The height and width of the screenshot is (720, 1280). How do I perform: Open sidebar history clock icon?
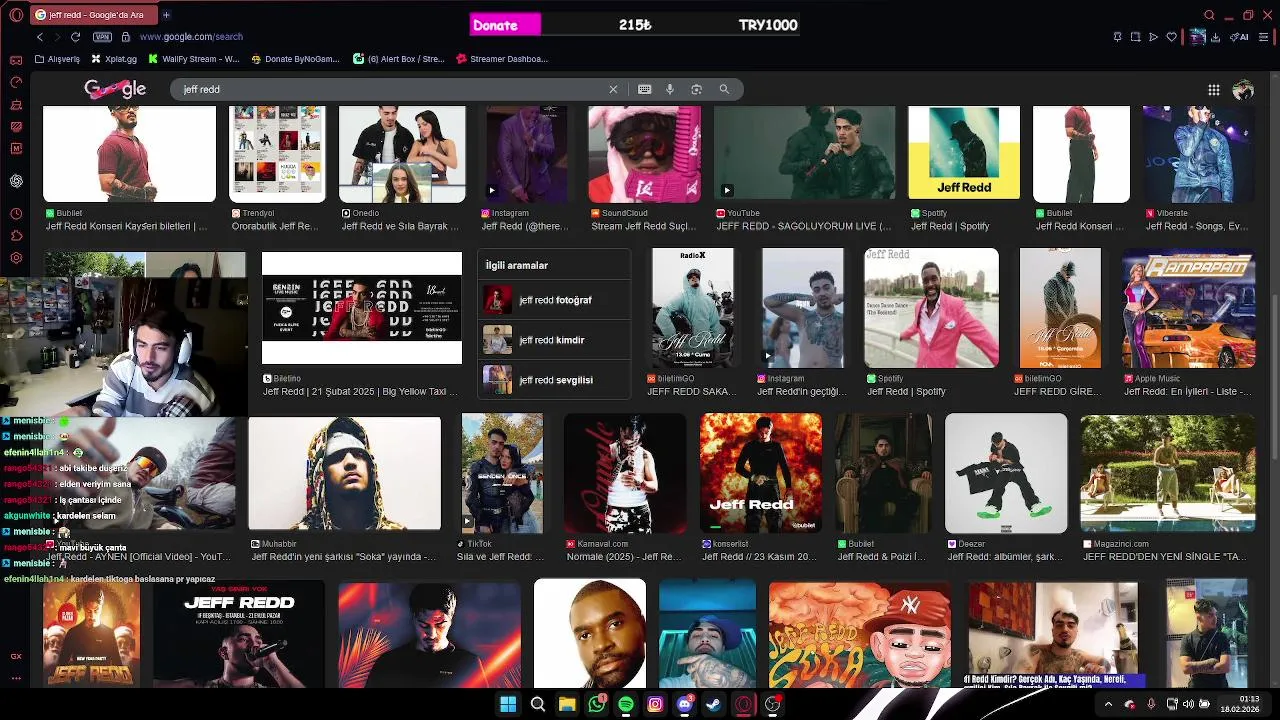[x=16, y=214]
